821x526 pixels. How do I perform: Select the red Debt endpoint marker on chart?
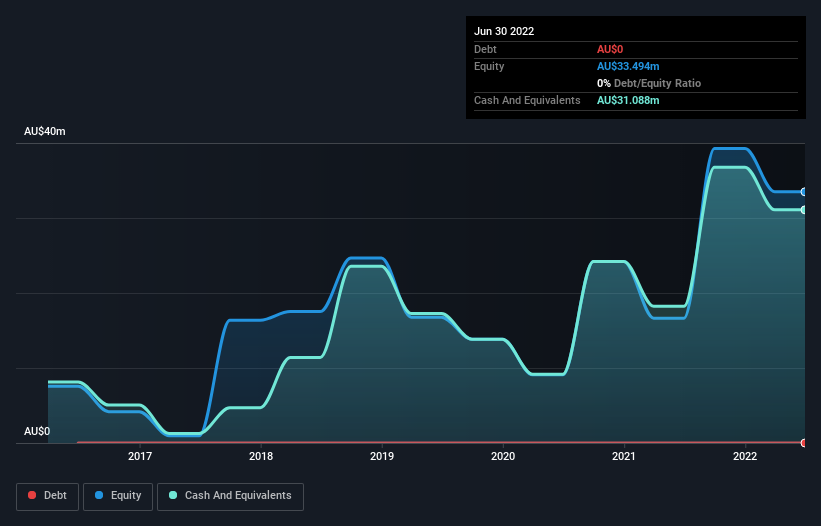(804, 443)
